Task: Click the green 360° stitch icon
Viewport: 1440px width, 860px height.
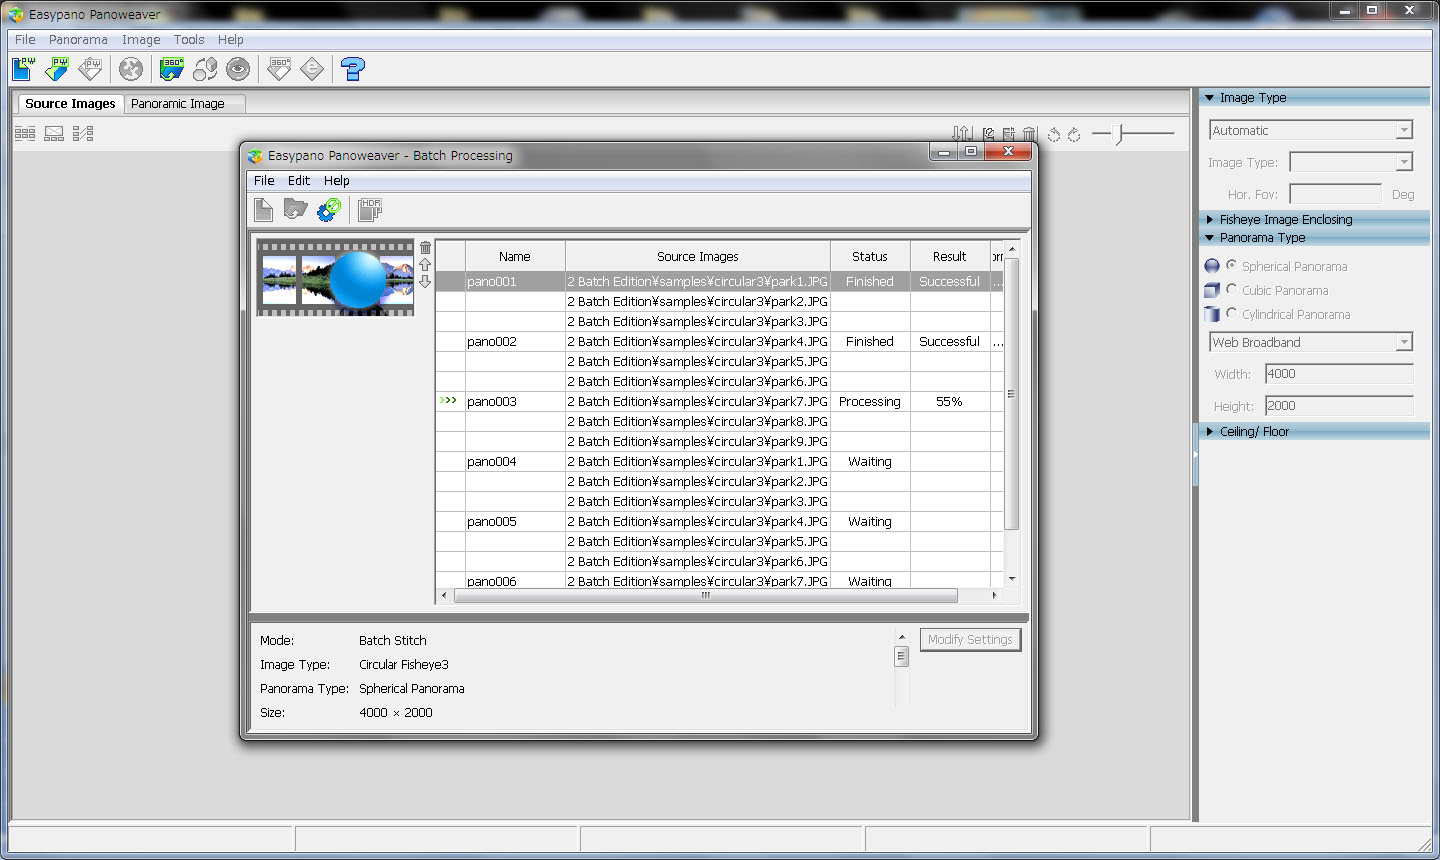Action: coord(172,69)
